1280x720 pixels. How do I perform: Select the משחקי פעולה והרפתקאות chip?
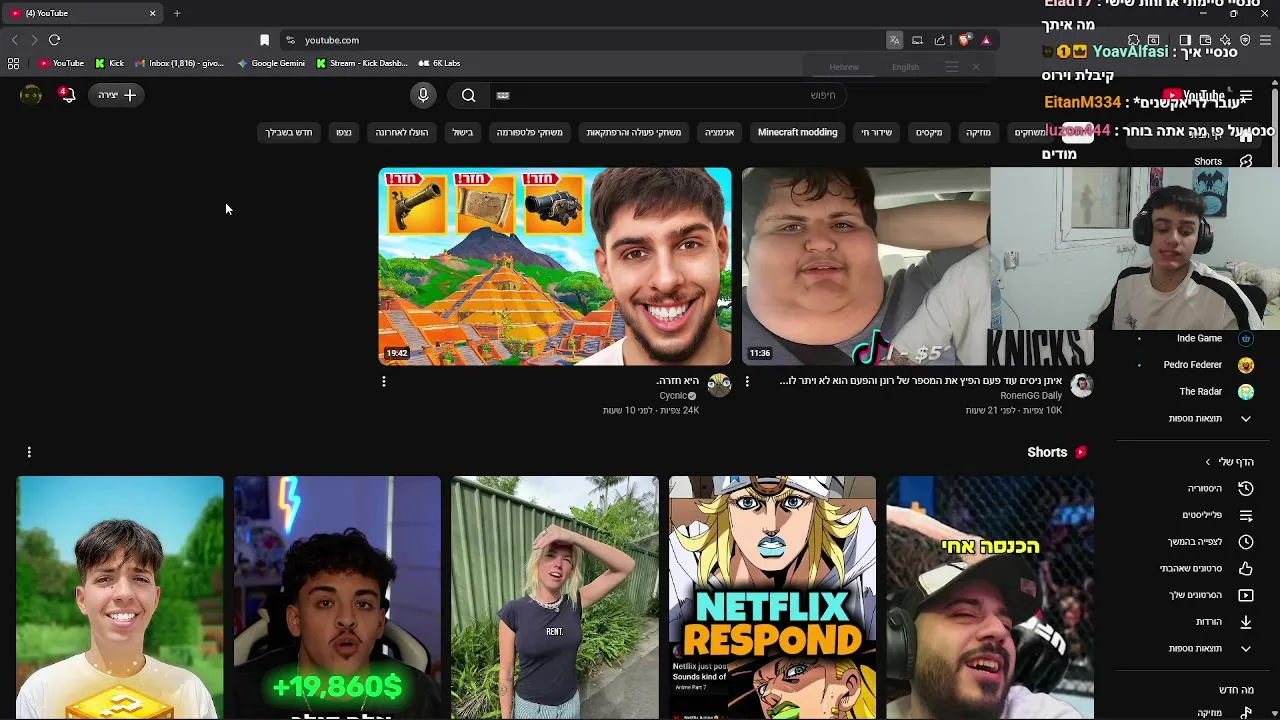coord(634,132)
